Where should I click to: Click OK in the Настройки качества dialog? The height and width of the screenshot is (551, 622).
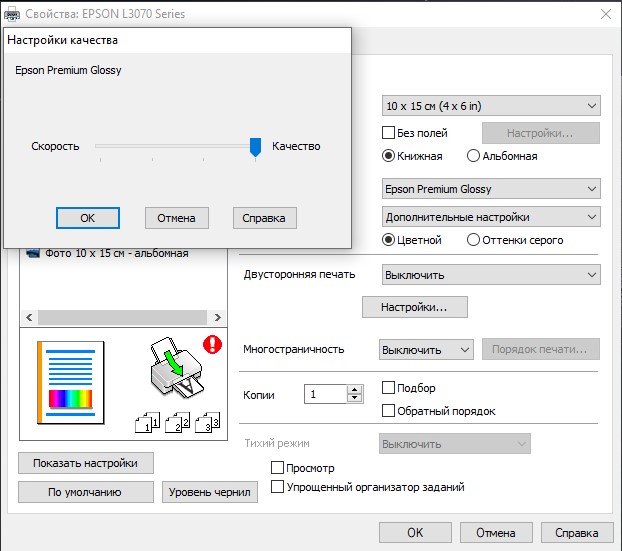88,218
